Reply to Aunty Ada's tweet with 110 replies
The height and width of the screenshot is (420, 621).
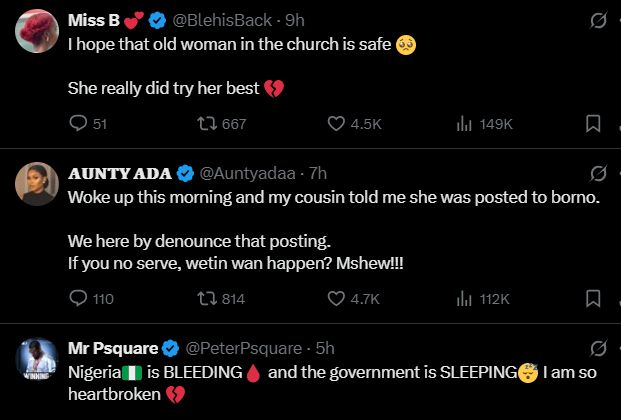coord(78,298)
